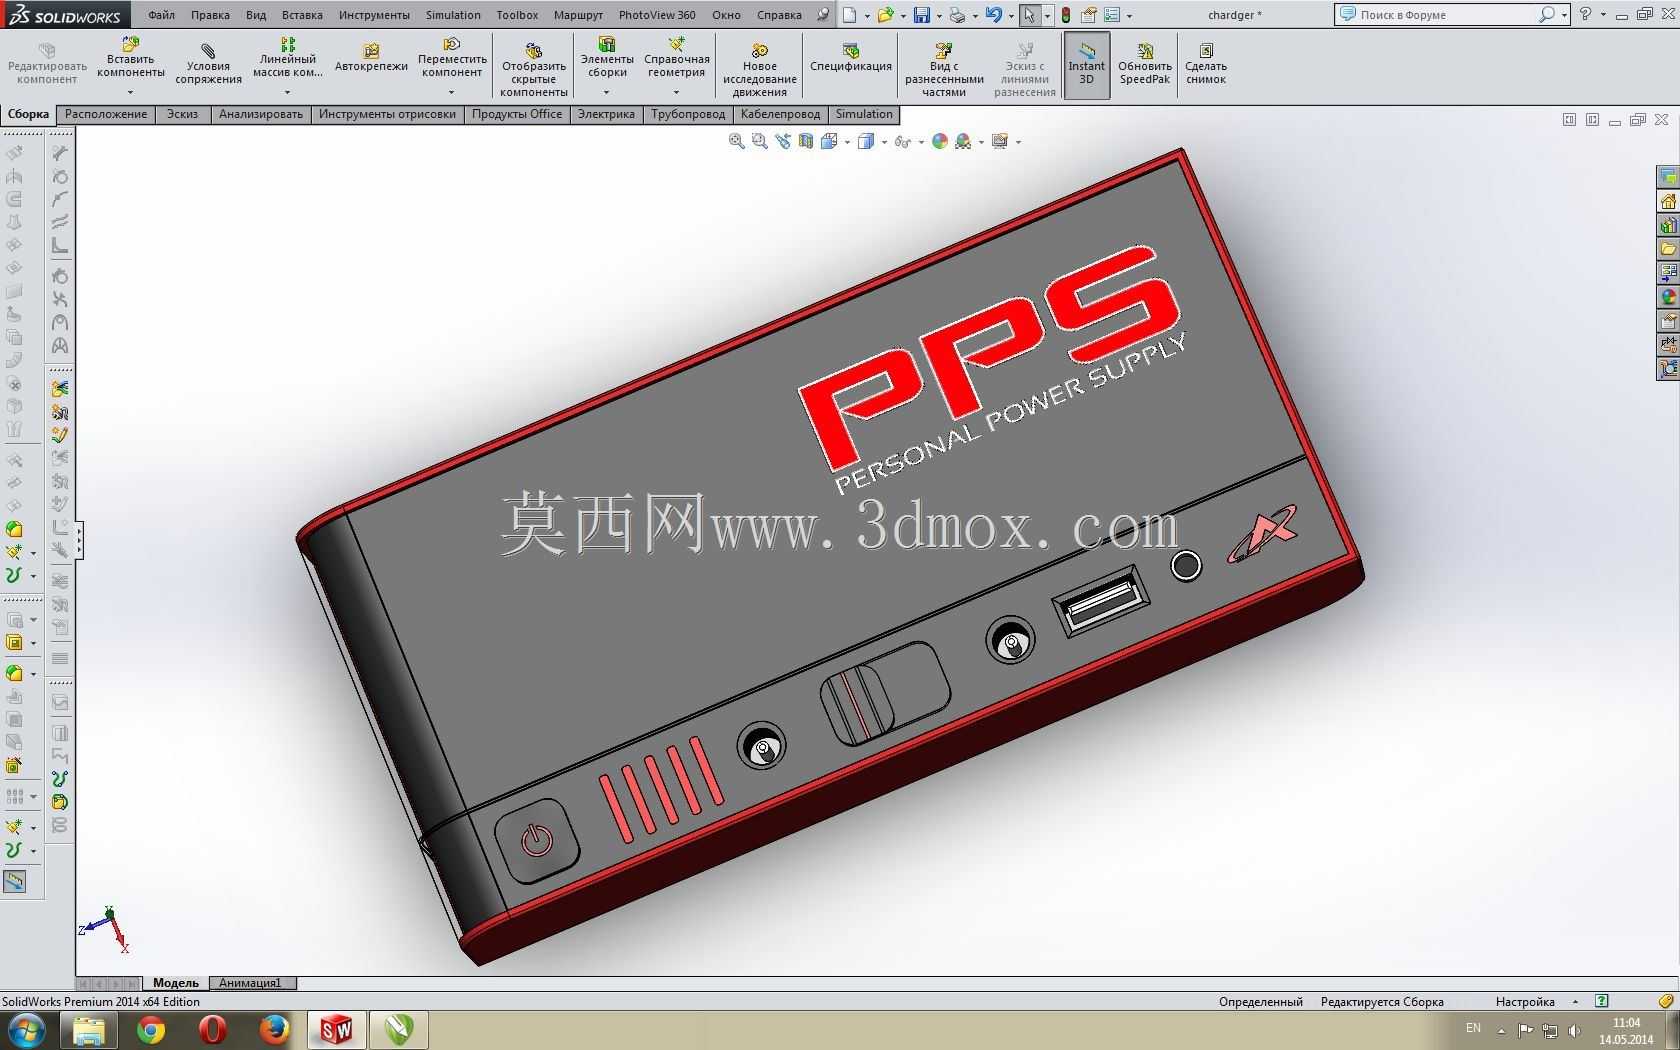This screenshot has width=1680, height=1050.
Task: Click Новое исследование движения button
Action: pyautogui.click(x=760, y=70)
